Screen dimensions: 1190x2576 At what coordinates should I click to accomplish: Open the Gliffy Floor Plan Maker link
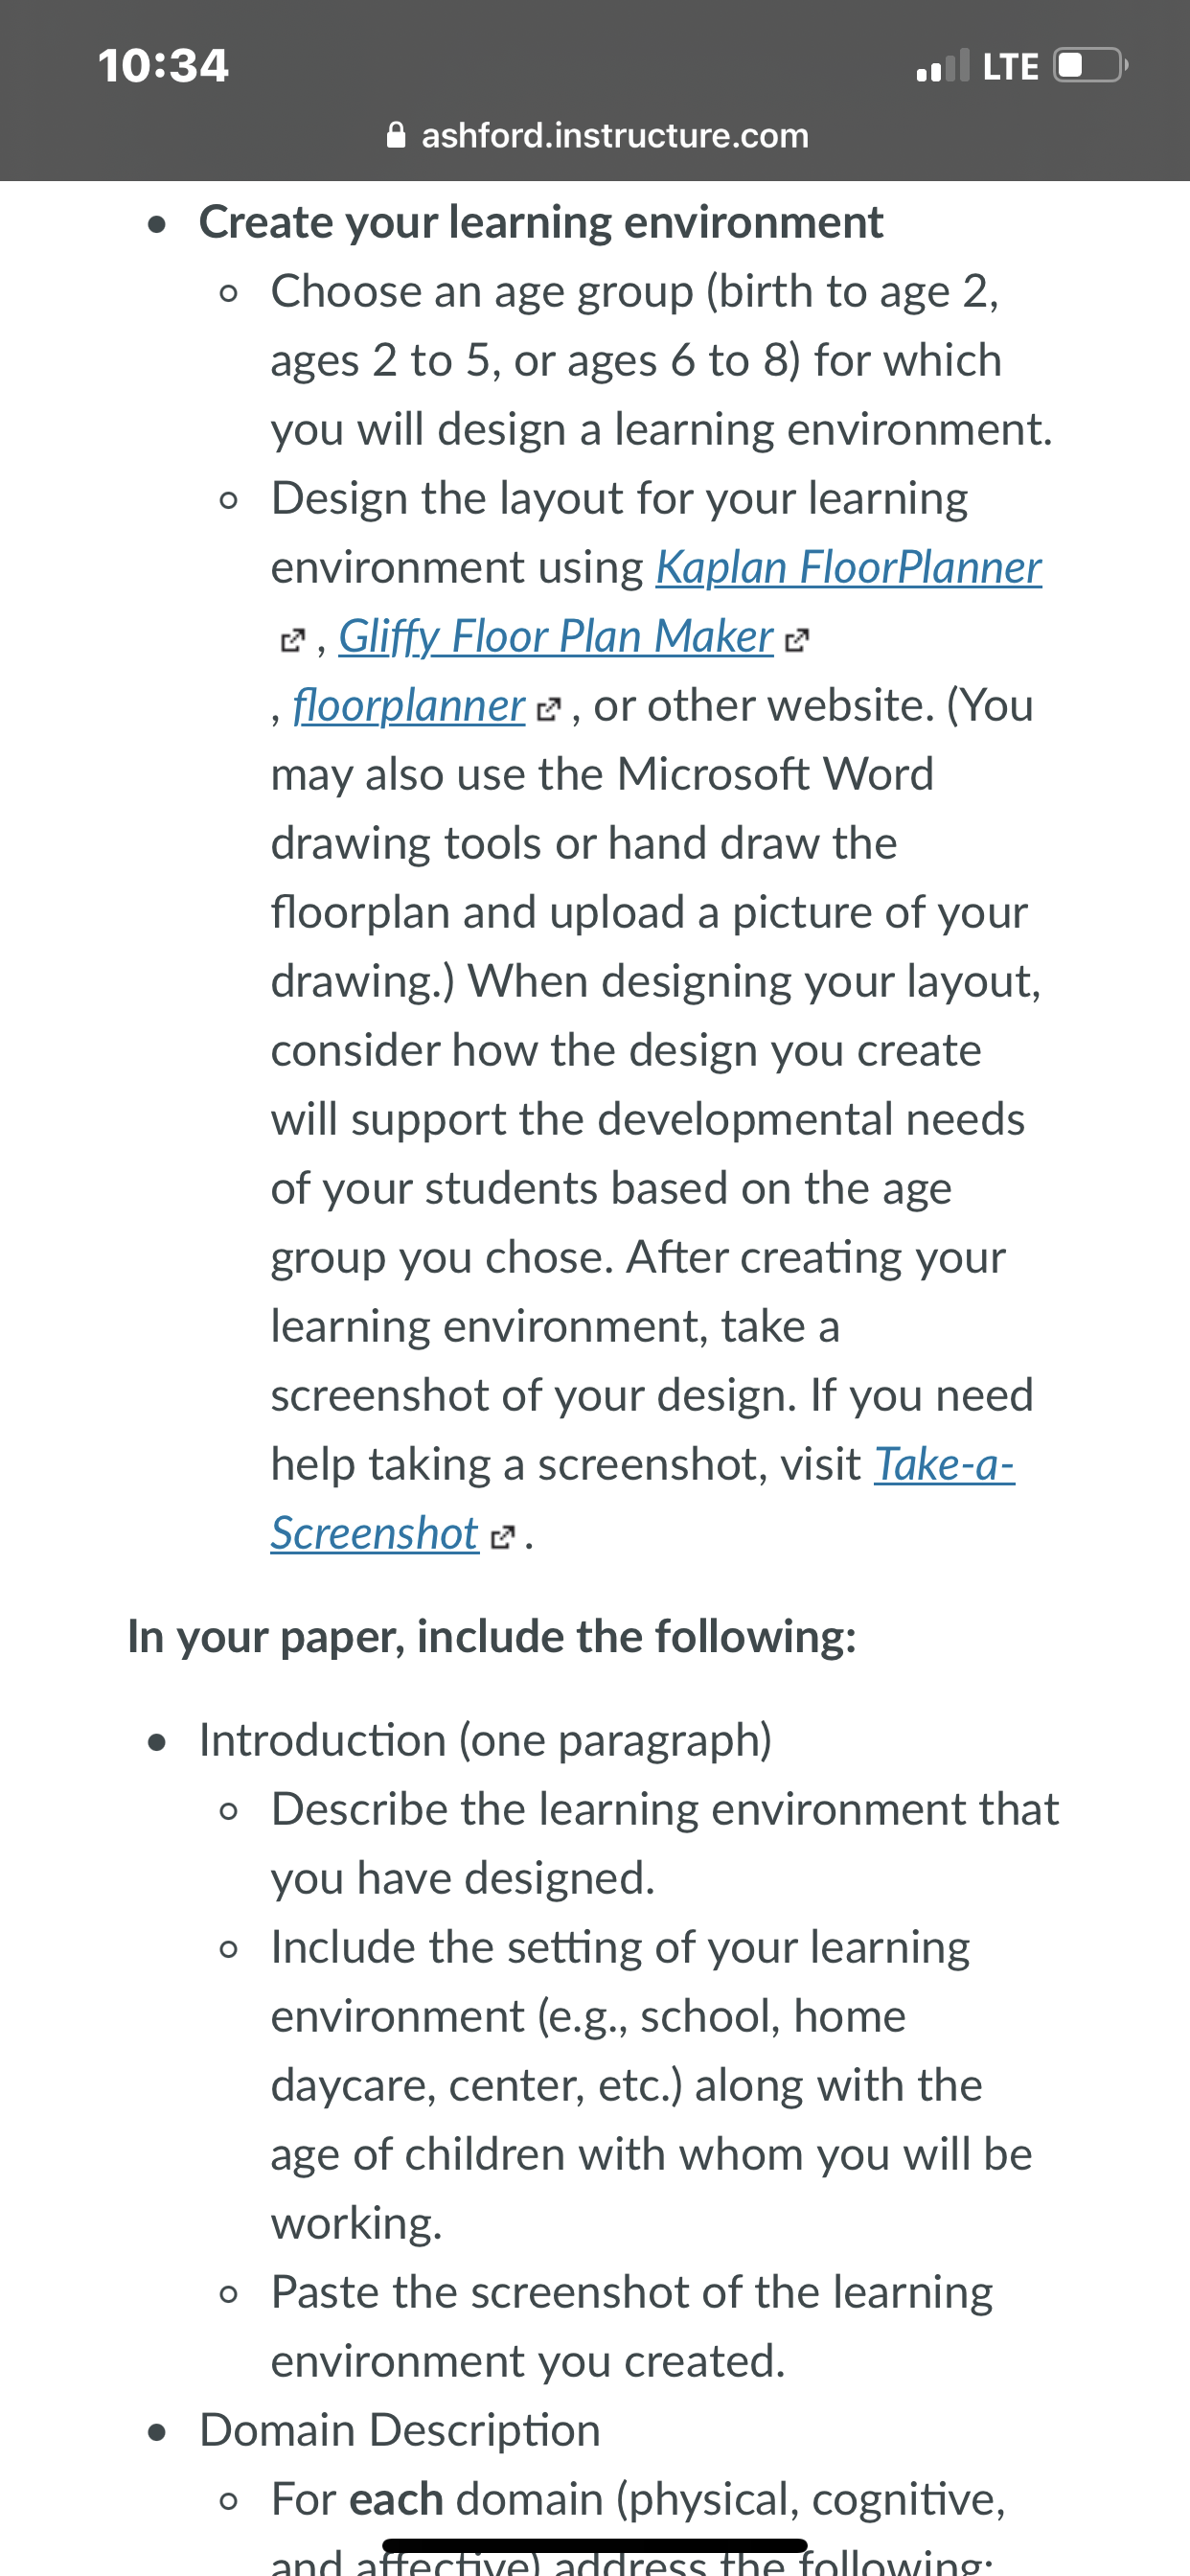(556, 636)
